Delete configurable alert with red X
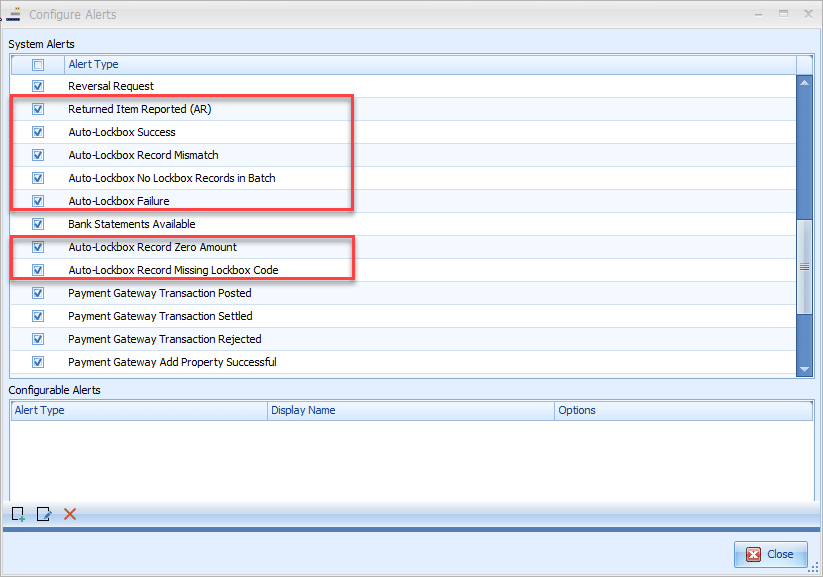The image size is (823, 577). [70, 514]
